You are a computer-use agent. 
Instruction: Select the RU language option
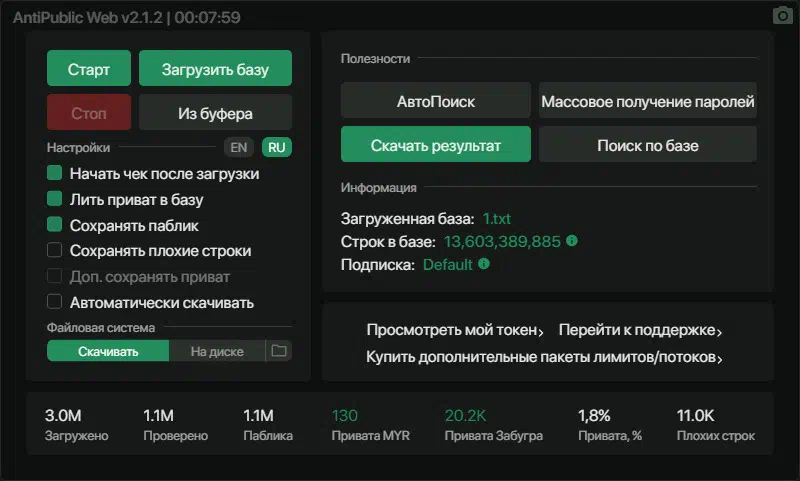click(x=277, y=147)
